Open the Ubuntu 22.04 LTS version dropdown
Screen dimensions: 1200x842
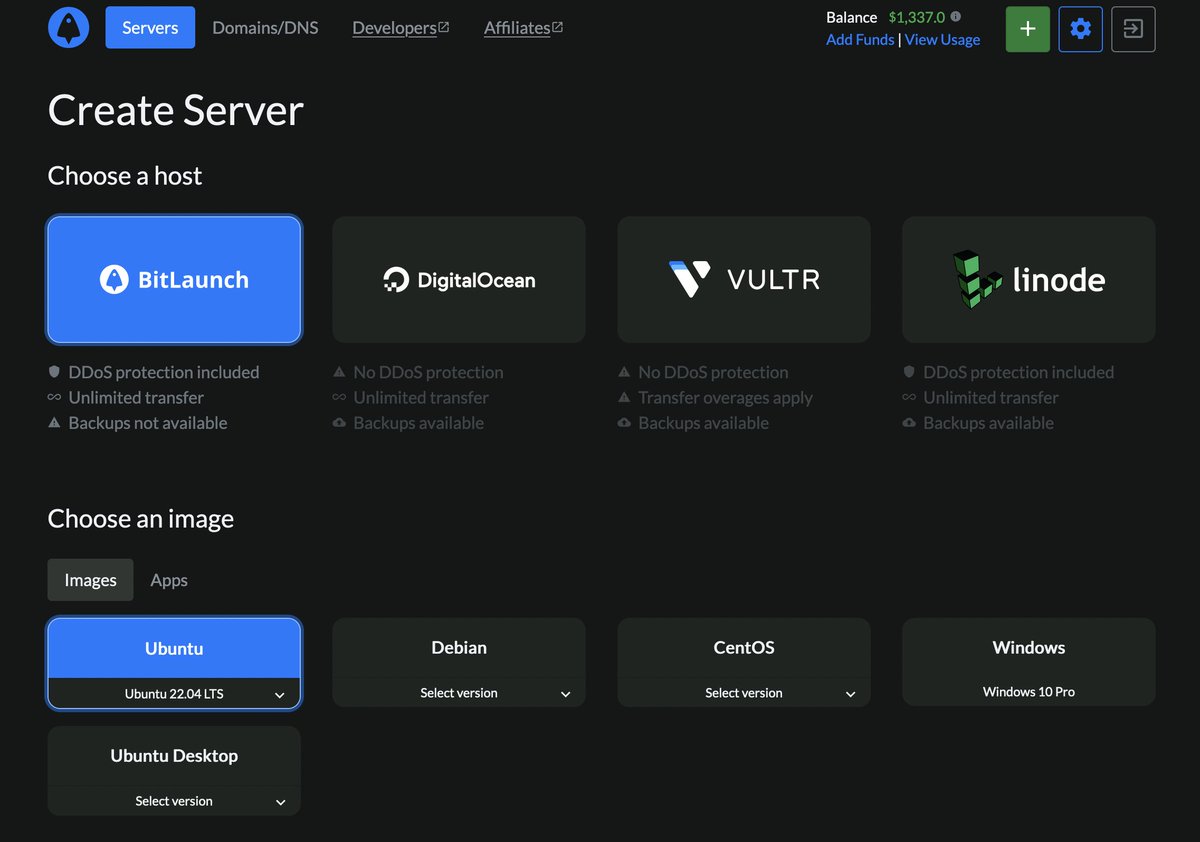tap(174, 693)
